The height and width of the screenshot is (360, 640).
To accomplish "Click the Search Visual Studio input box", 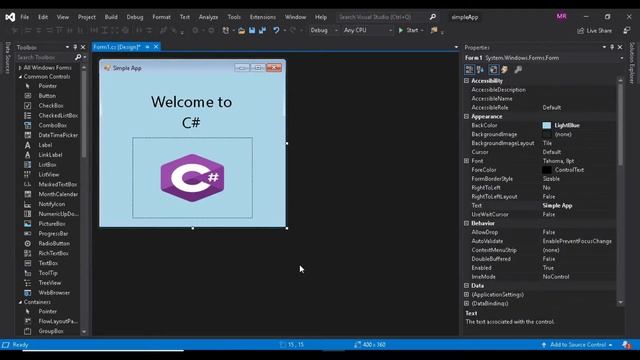I will tap(382, 17).
